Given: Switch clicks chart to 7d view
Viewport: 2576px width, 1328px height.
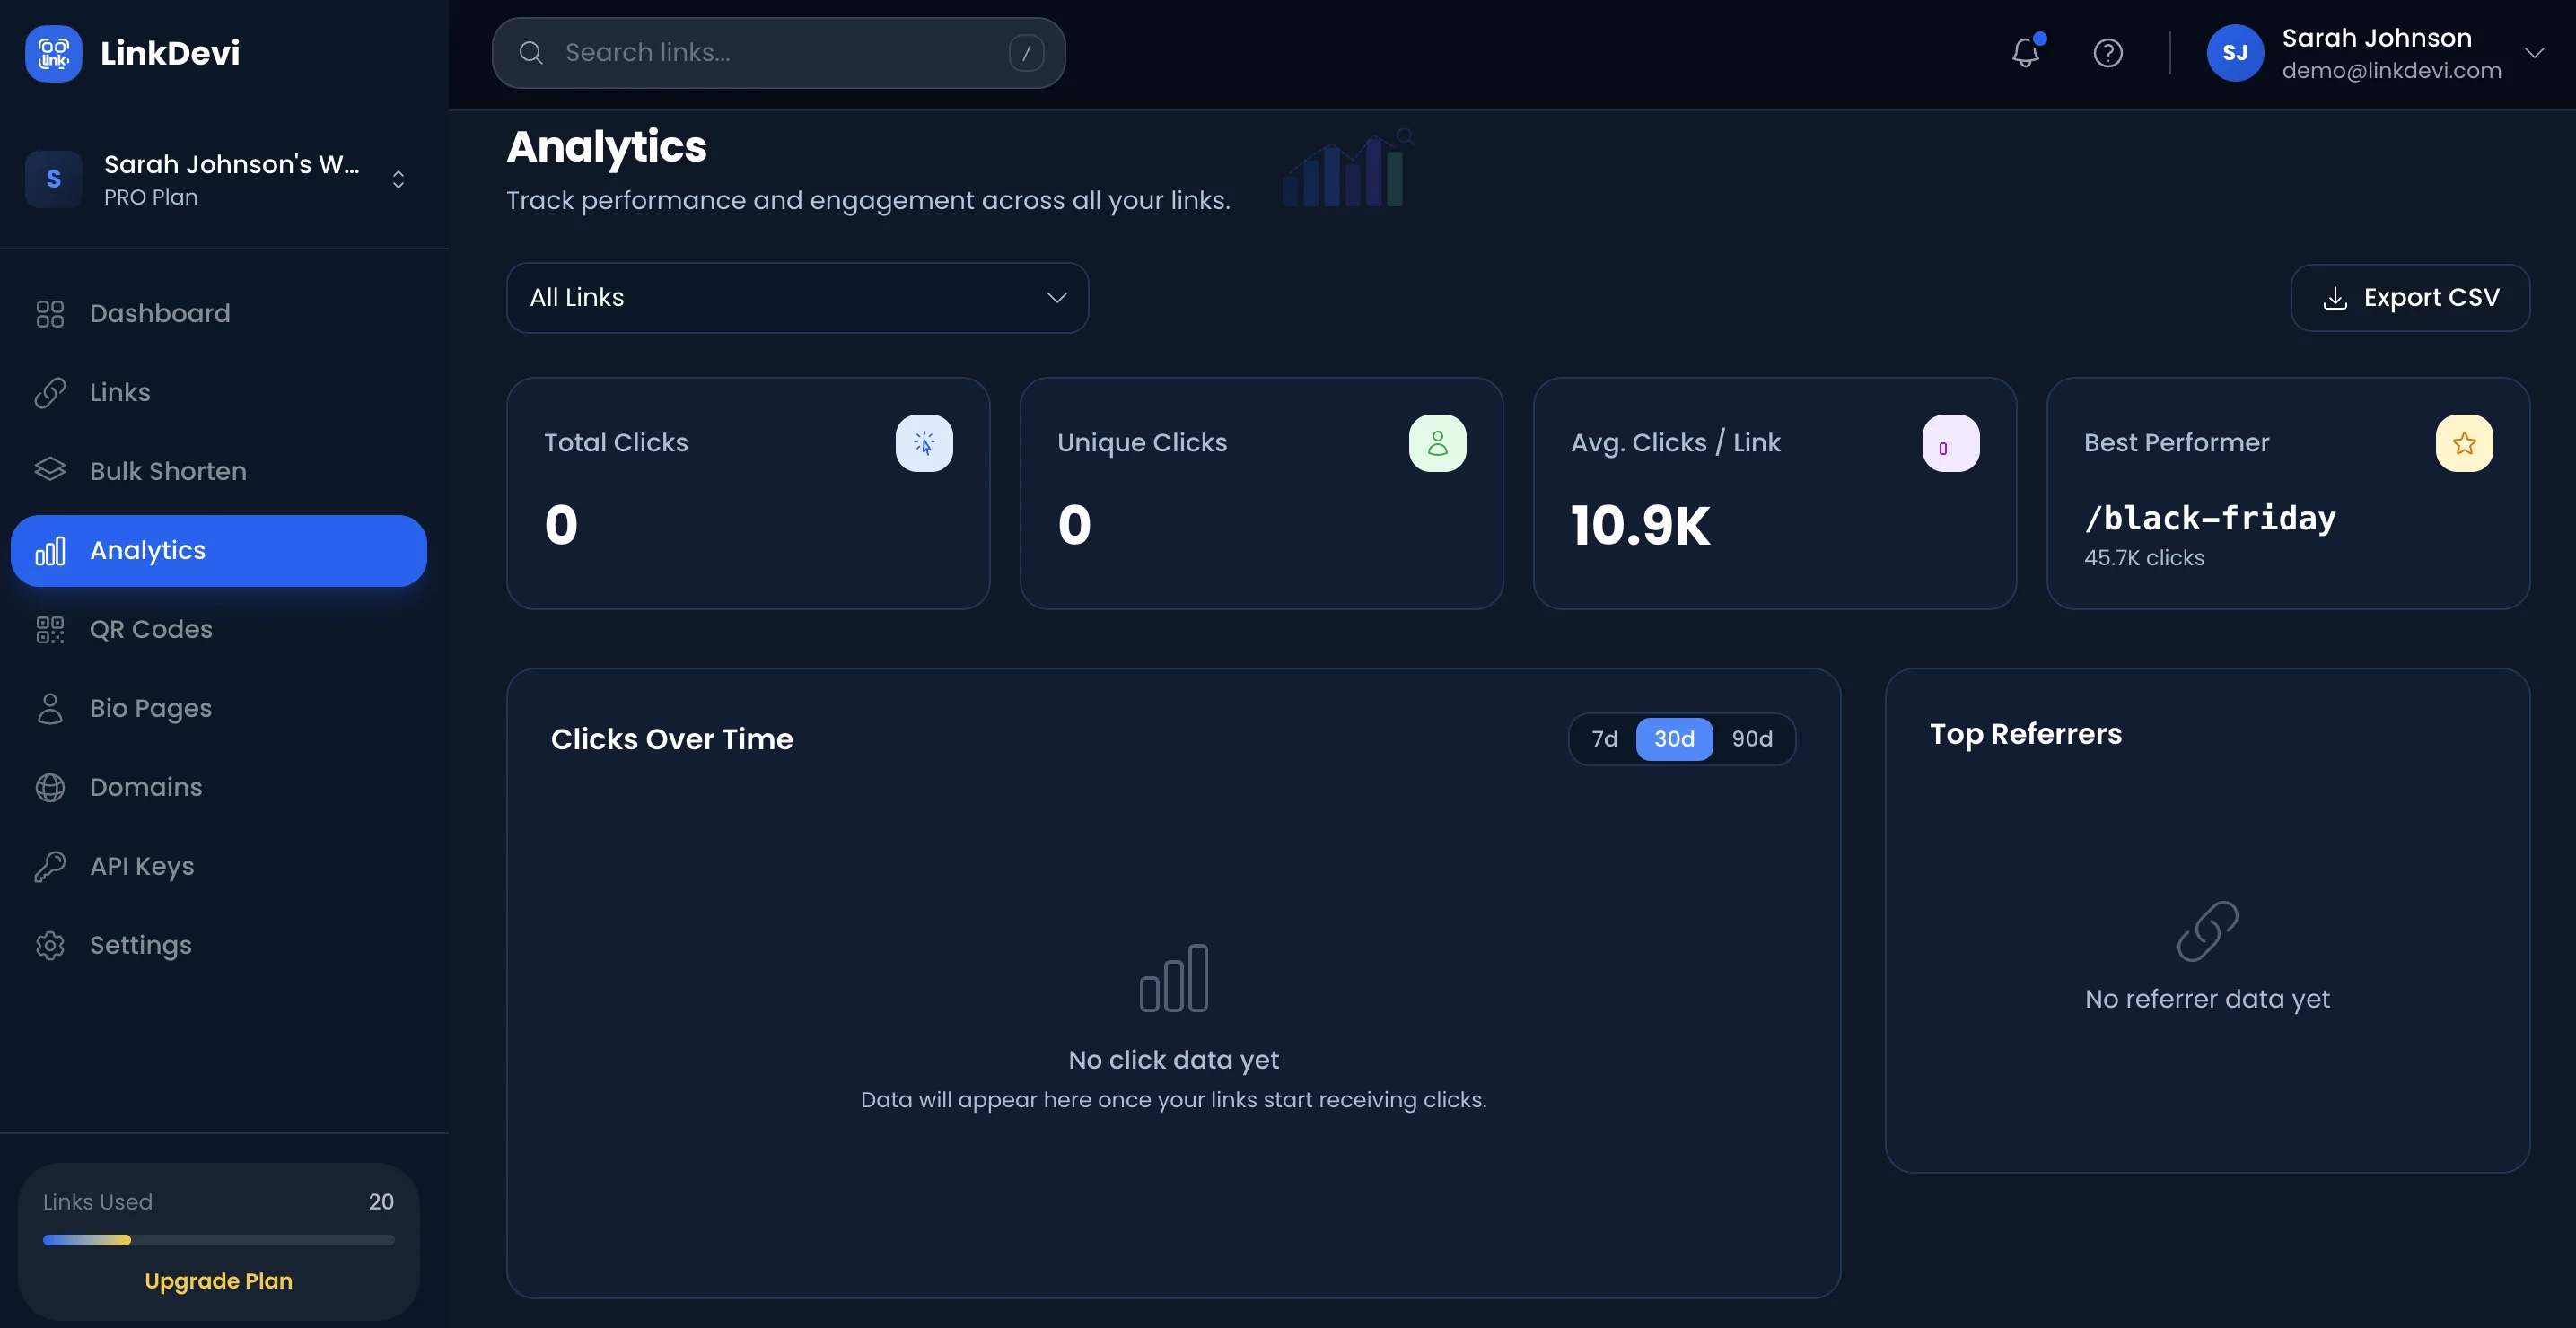Looking at the screenshot, I should click(x=1604, y=739).
